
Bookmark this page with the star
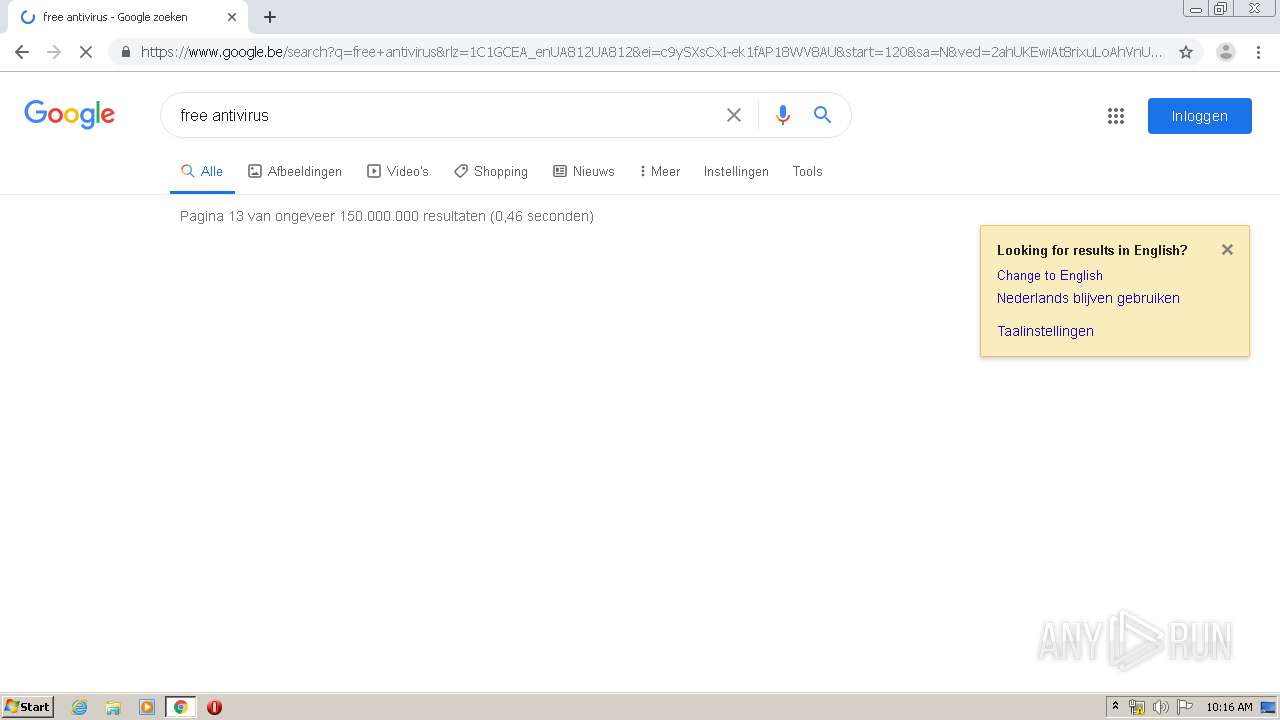(1186, 52)
